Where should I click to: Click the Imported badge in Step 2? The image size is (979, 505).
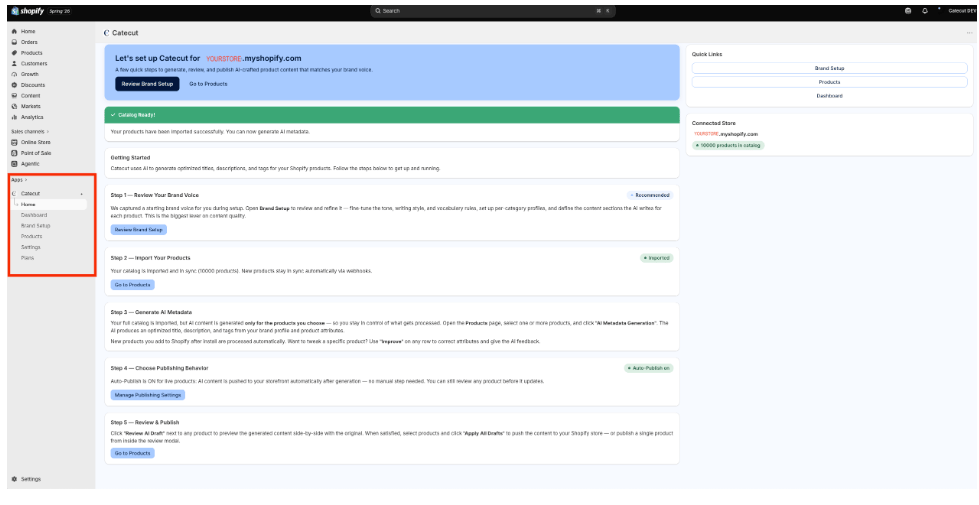pyautogui.click(x=657, y=258)
